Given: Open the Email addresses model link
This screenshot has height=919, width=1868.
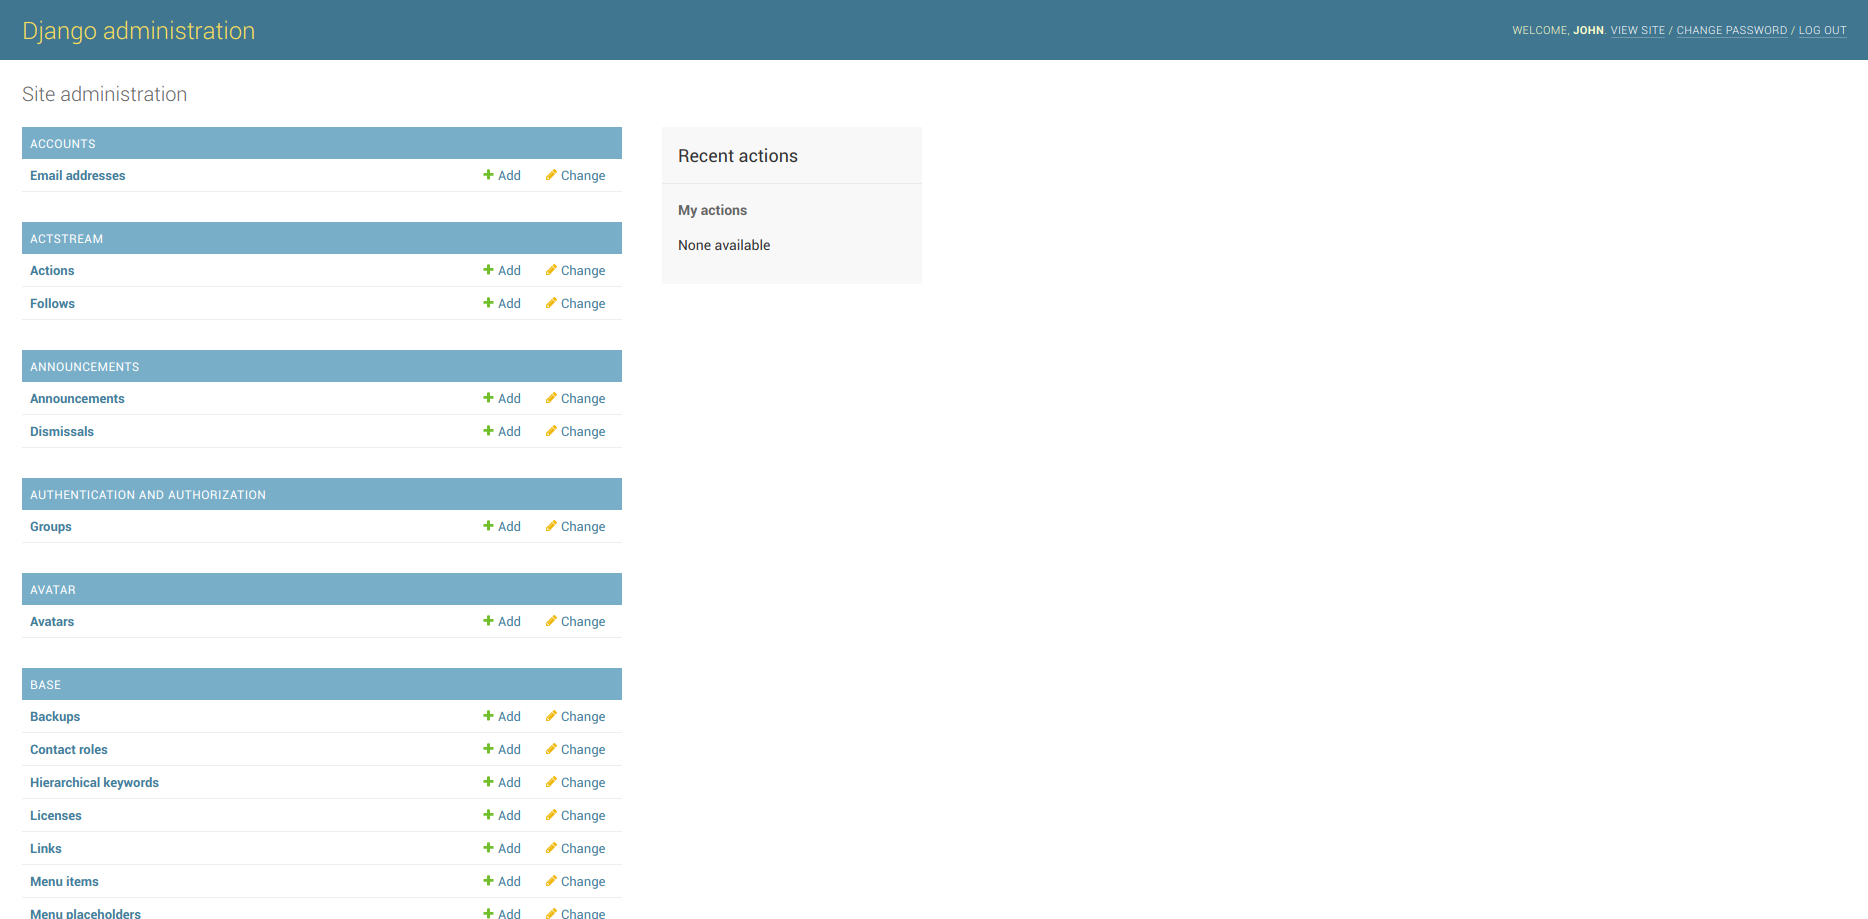Looking at the screenshot, I should coord(78,176).
